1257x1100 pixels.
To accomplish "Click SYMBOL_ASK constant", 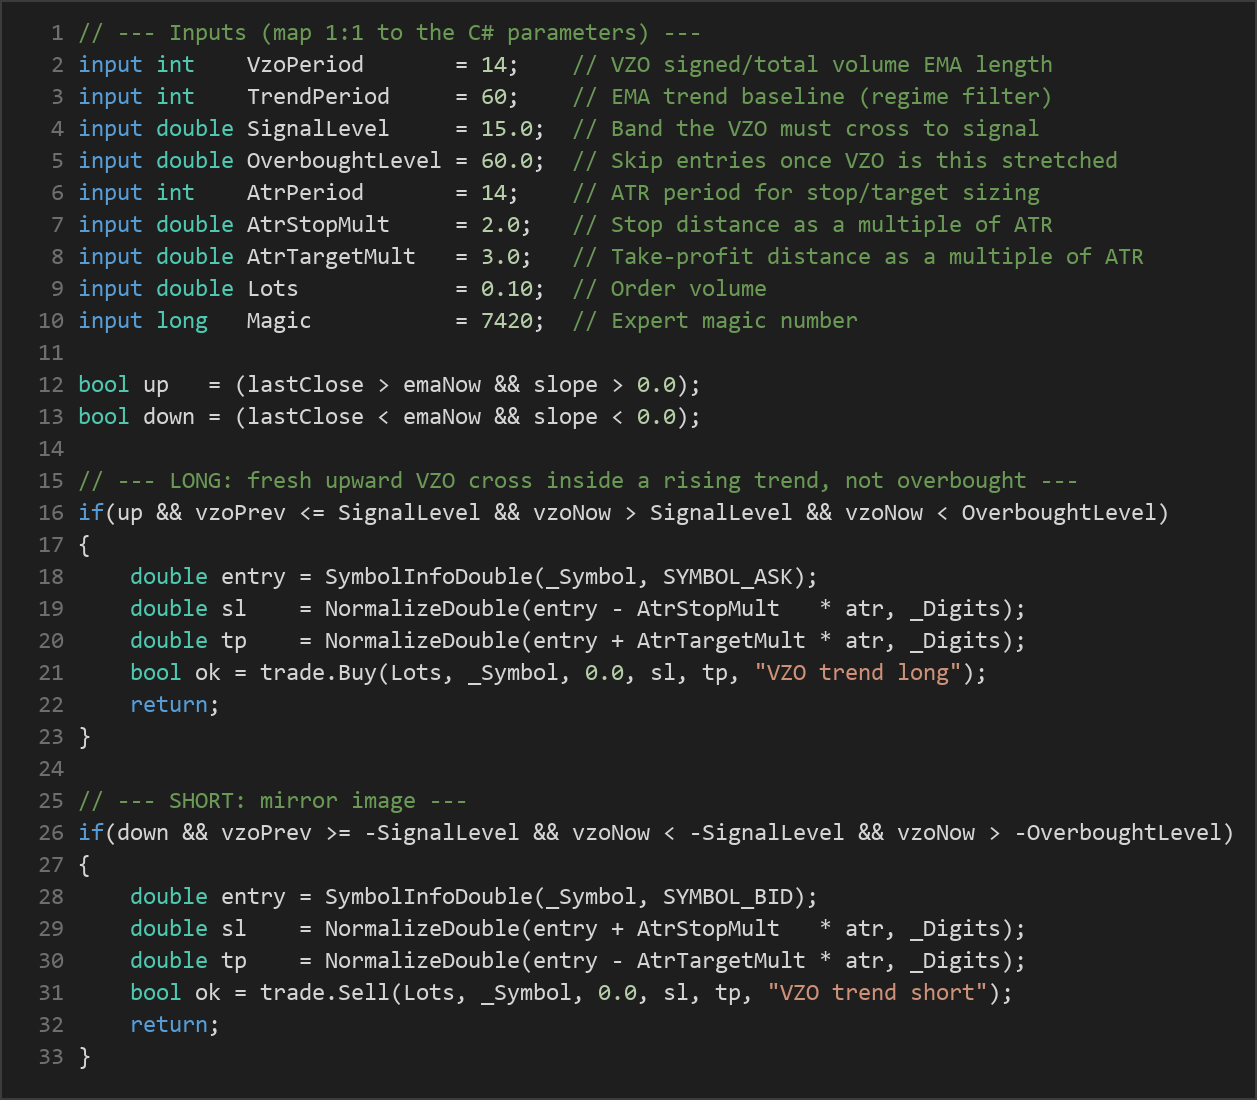I will 728,577.
